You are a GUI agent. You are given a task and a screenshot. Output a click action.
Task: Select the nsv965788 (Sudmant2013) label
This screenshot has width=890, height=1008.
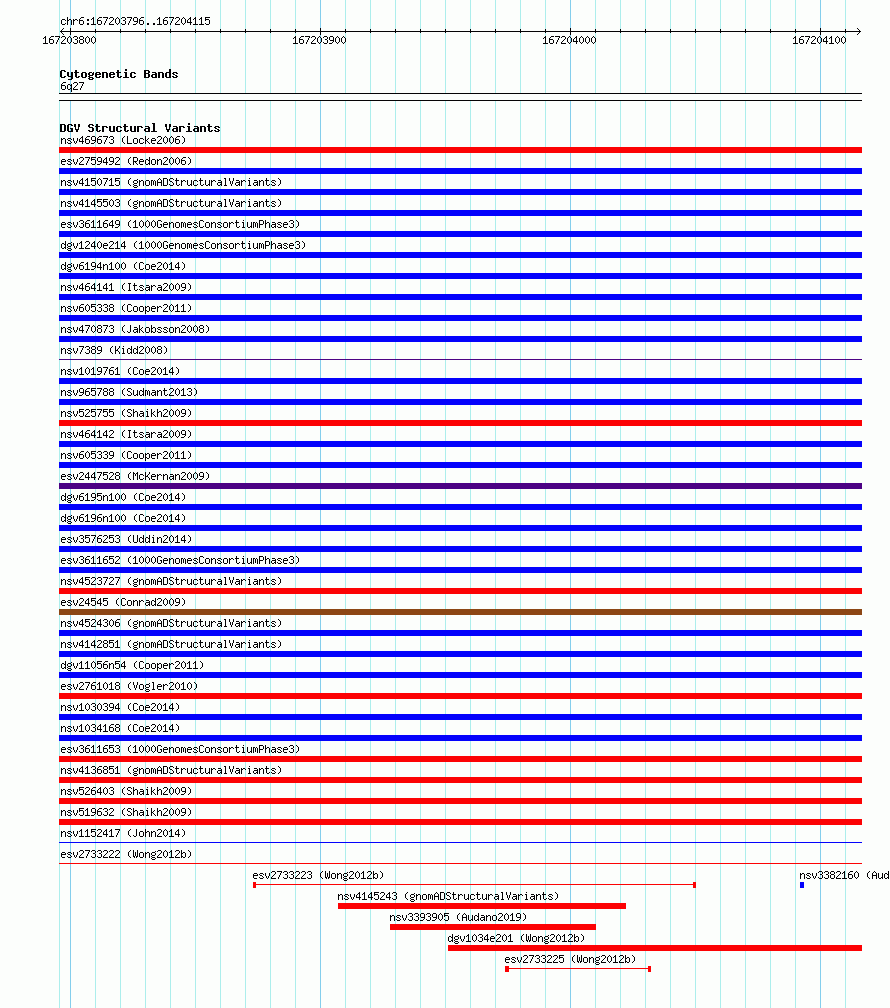point(129,392)
